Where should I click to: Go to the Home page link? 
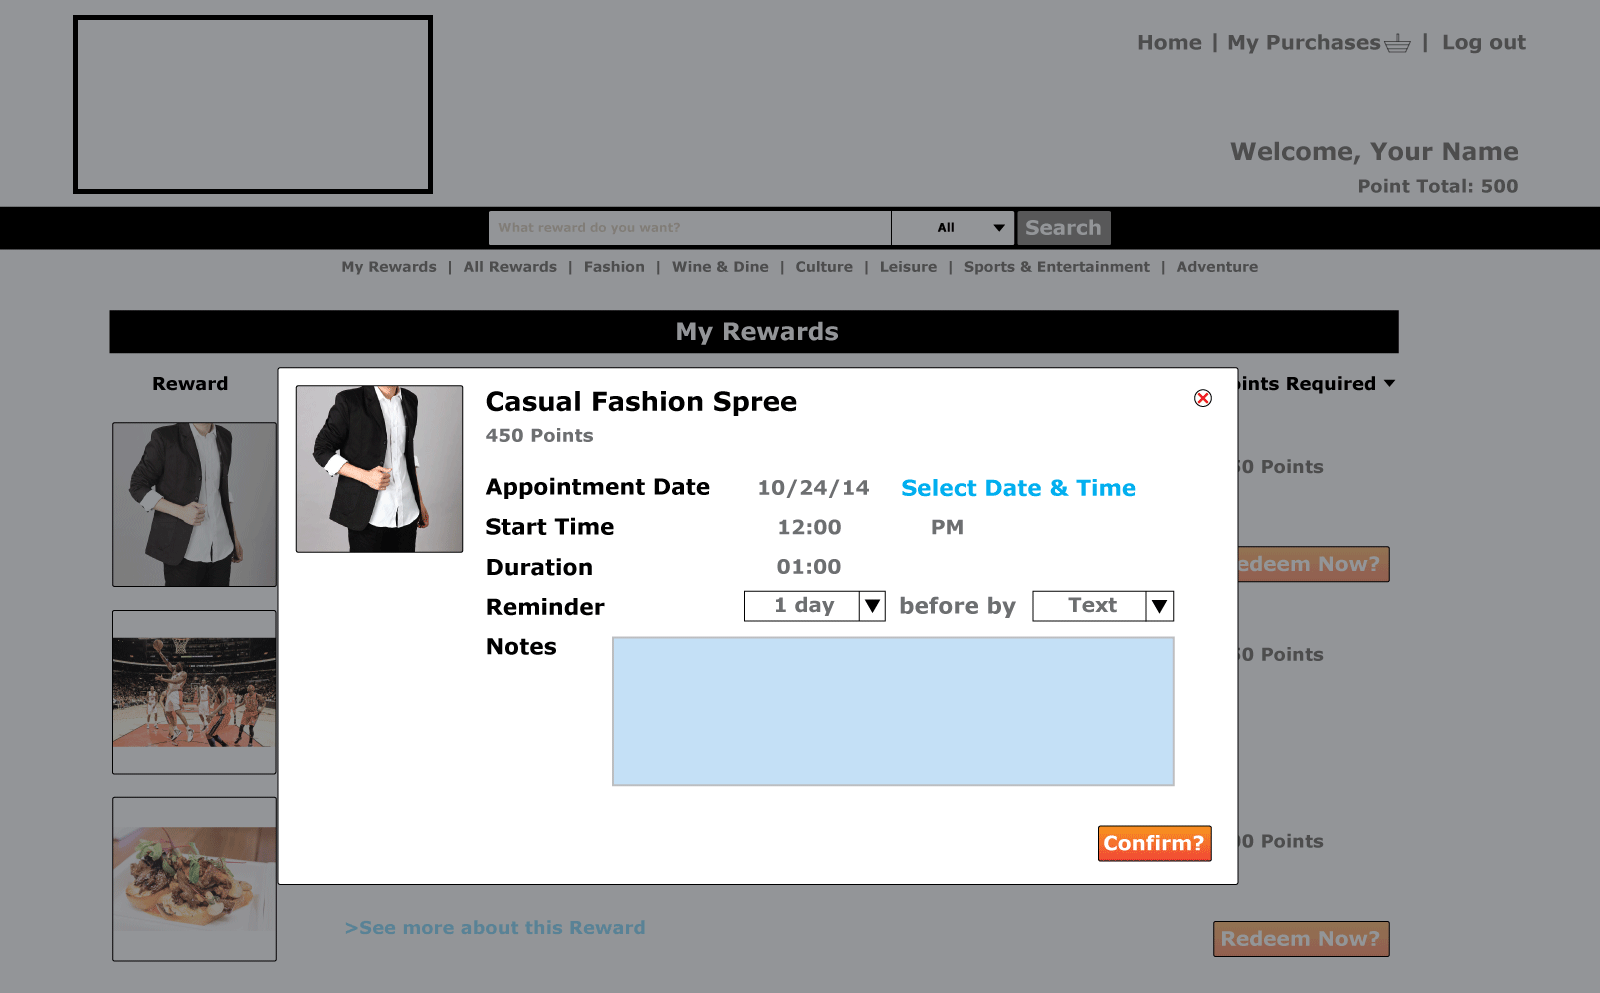[1169, 43]
